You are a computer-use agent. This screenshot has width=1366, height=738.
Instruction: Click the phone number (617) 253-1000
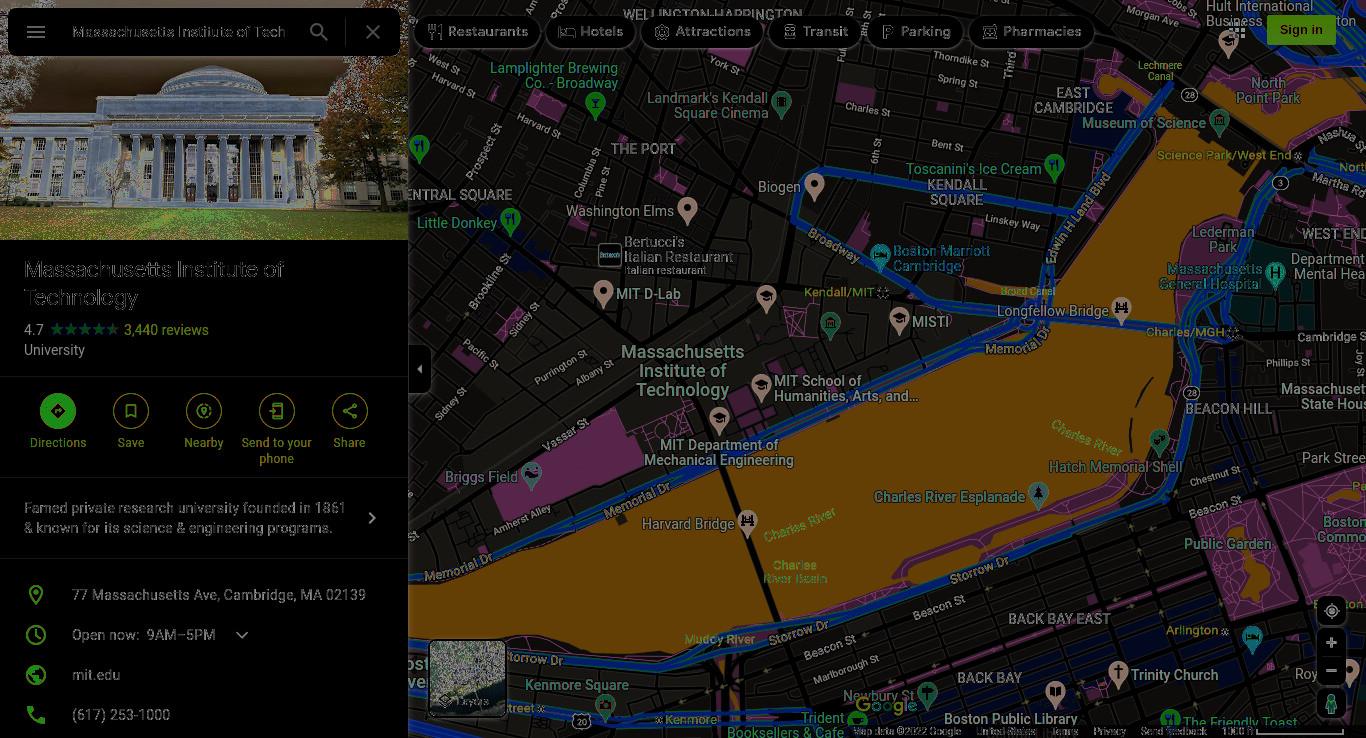[121, 715]
